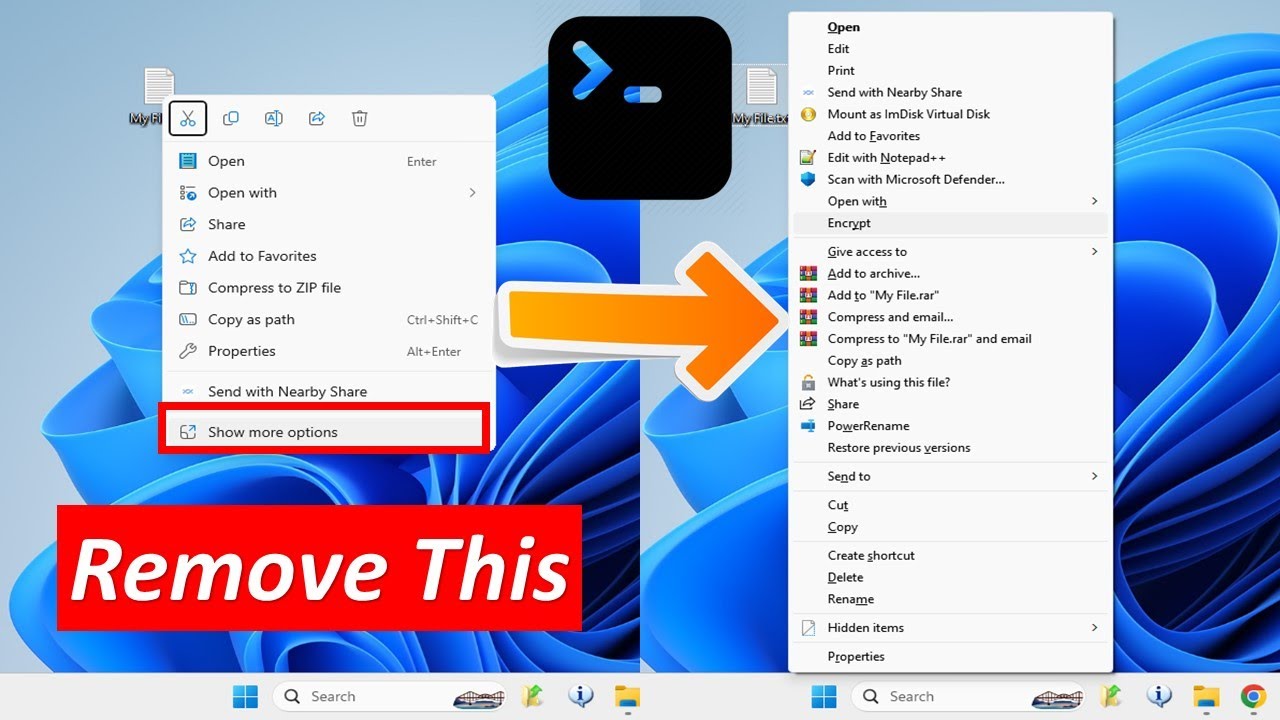Open Properties at bottom of classic menu
The height and width of the screenshot is (720, 1280).
pos(950,657)
